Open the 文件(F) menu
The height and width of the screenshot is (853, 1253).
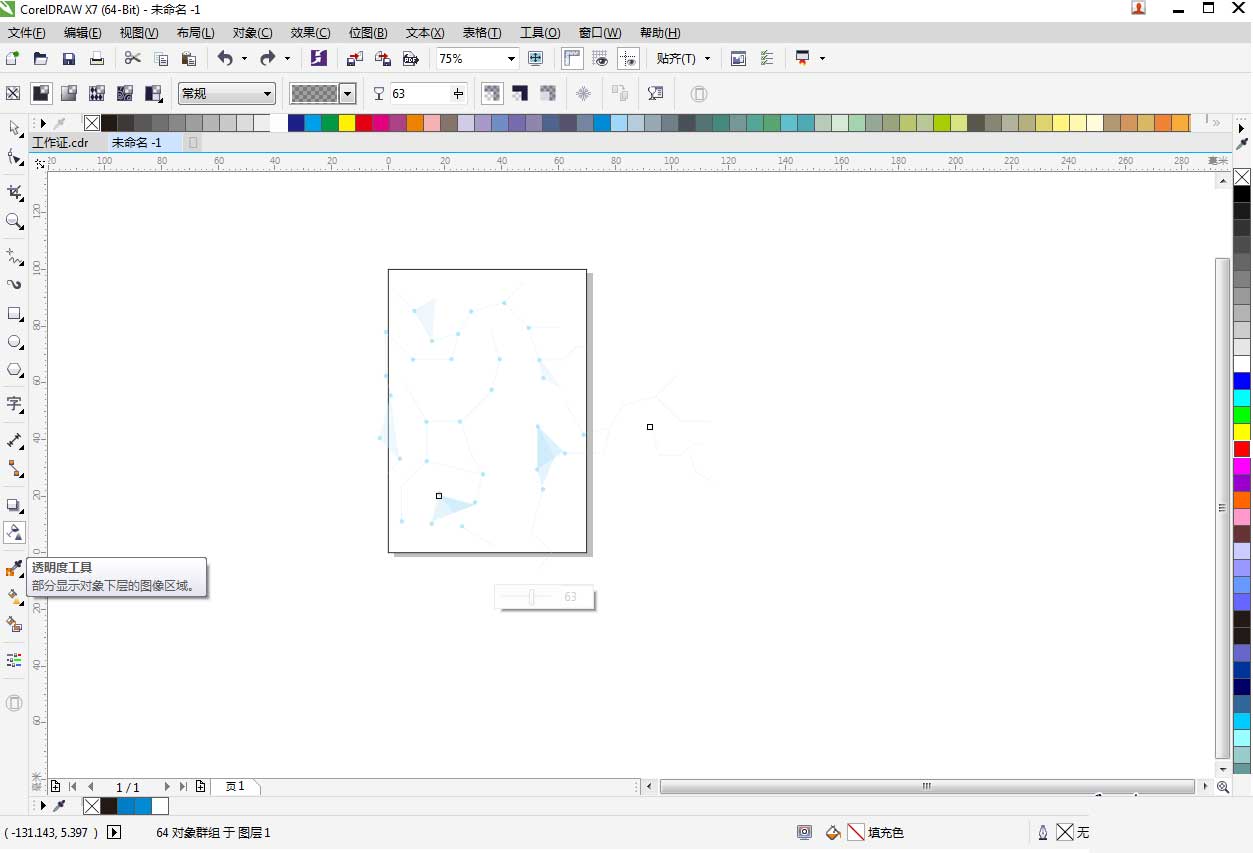(27, 33)
